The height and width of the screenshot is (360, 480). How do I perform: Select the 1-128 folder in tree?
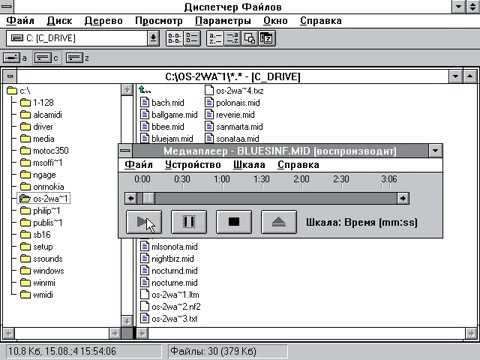37,103
